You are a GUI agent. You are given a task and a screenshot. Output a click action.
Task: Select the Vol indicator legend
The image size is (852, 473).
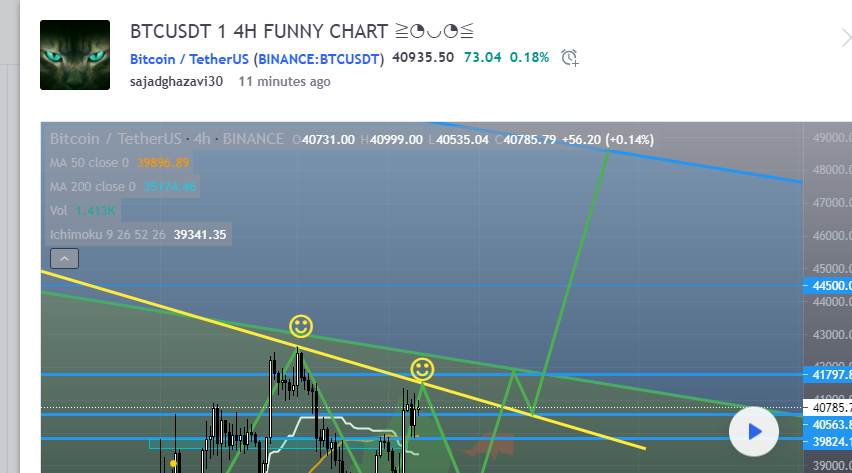[x=58, y=211]
